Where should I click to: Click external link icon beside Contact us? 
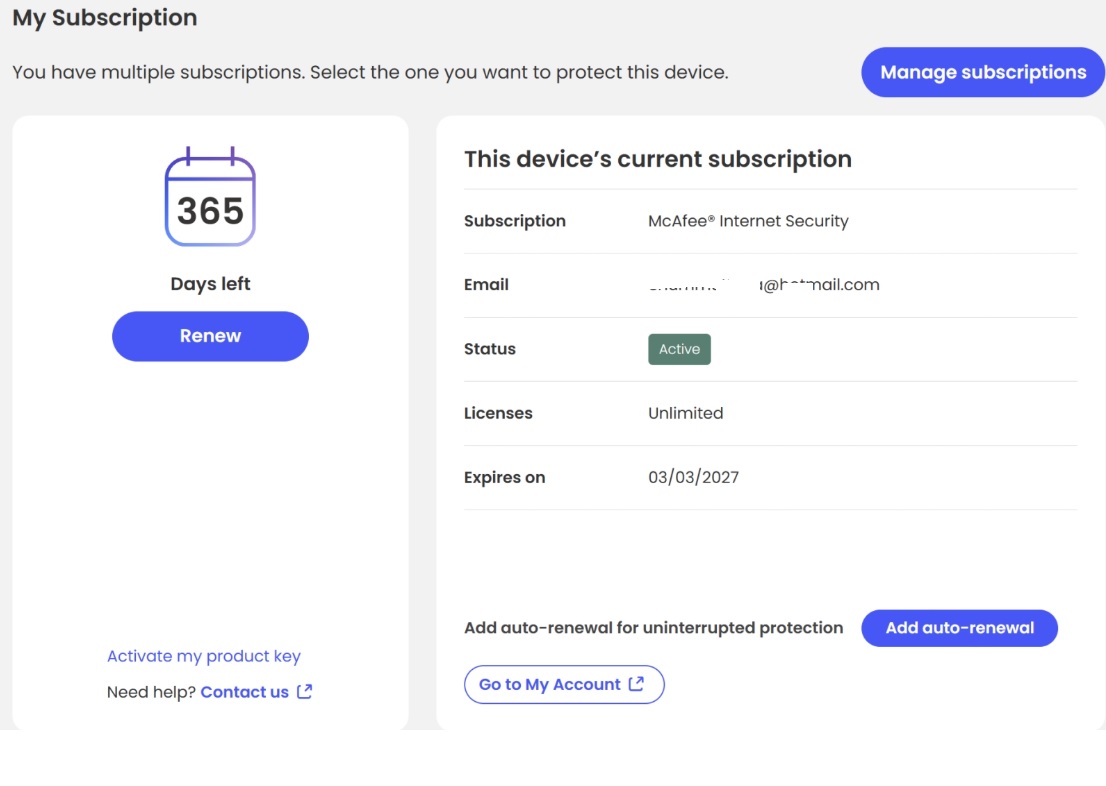[x=305, y=691]
